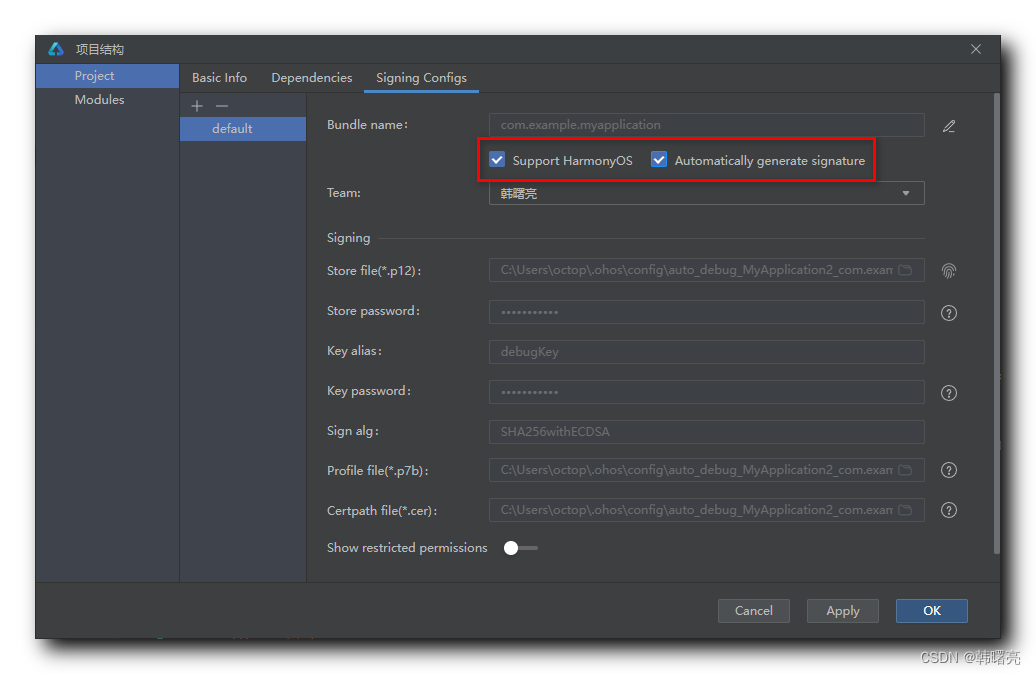
Task: Click the help icon beside Profile file field
Action: pyautogui.click(x=948, y=470)
